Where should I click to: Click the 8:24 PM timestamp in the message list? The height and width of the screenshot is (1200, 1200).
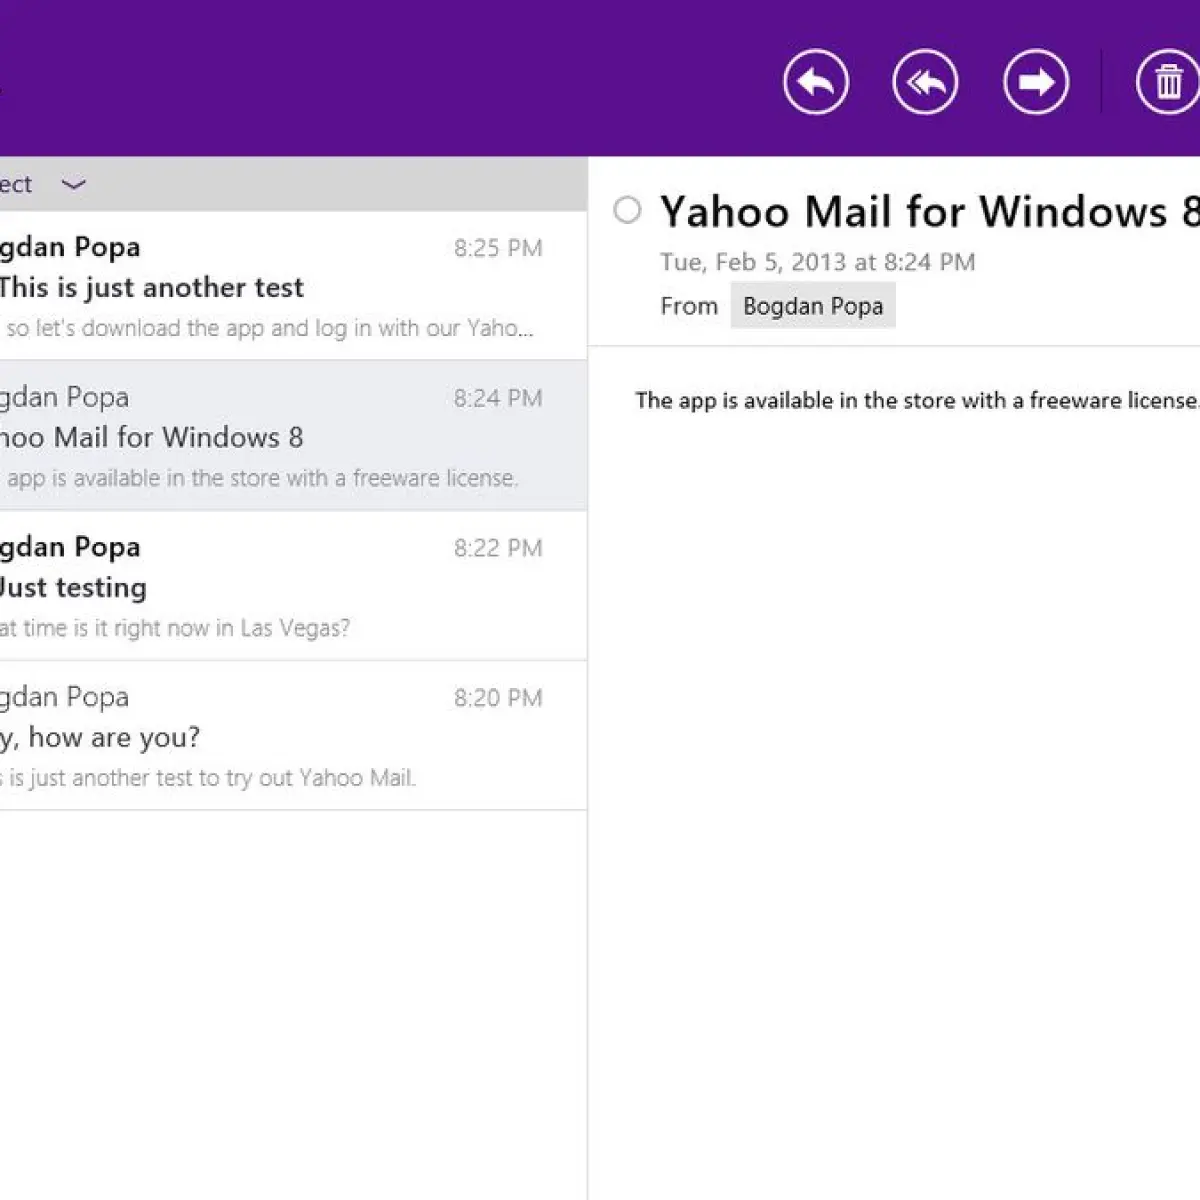click(498, 398)
